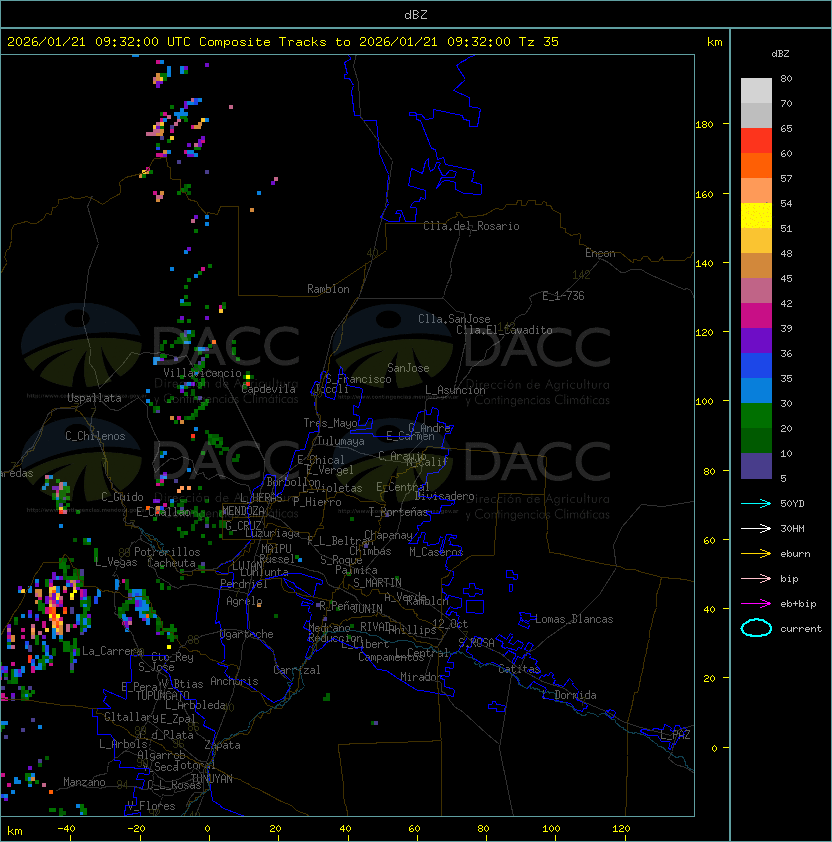Click the 'MENDOZA' city label
Image resolution: width=832 pixels, height=842 pixels.
(243, 510)
